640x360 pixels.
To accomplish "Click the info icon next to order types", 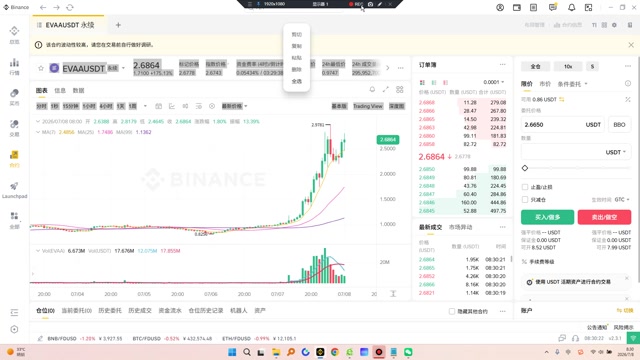I will 628,83.
